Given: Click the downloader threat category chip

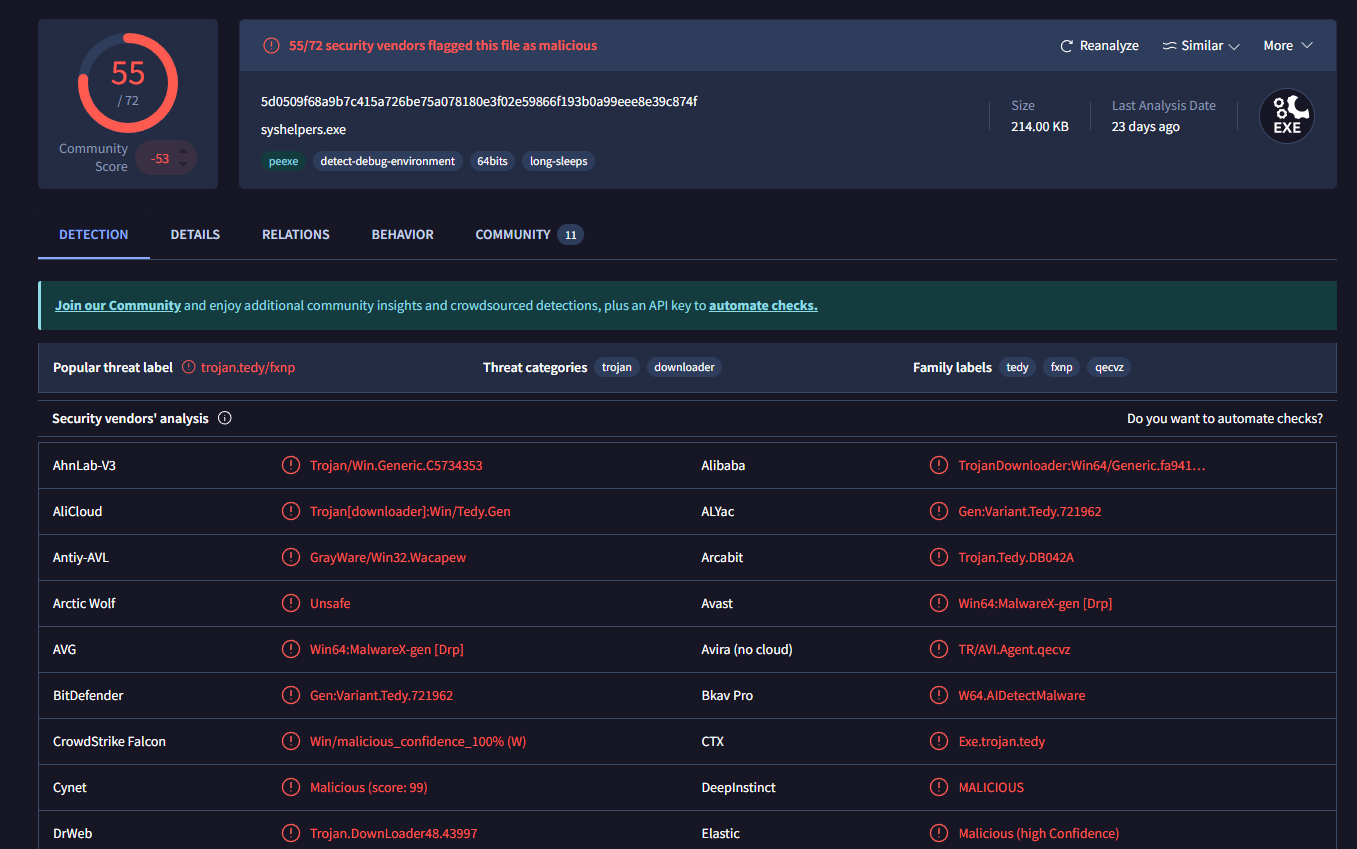Looking at the screenshot, I should (x=684, y=367).
